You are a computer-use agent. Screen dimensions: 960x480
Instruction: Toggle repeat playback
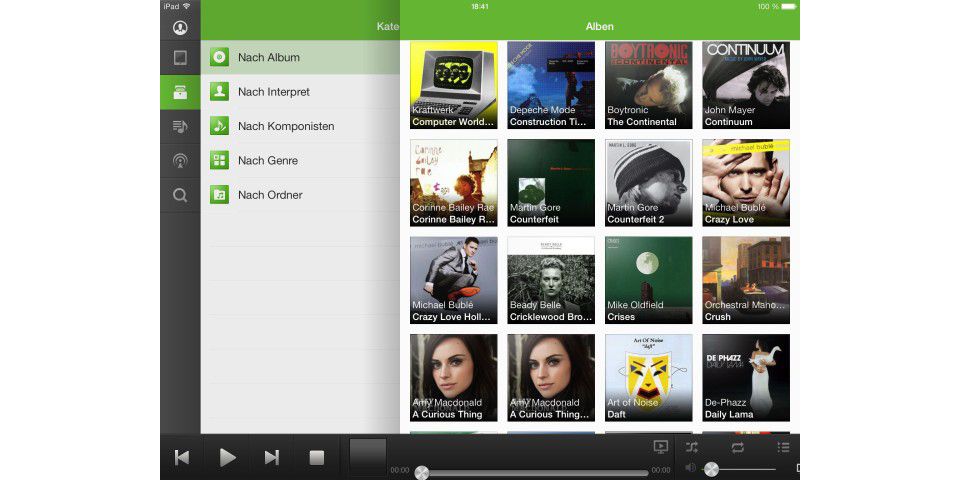pos(738,448)
